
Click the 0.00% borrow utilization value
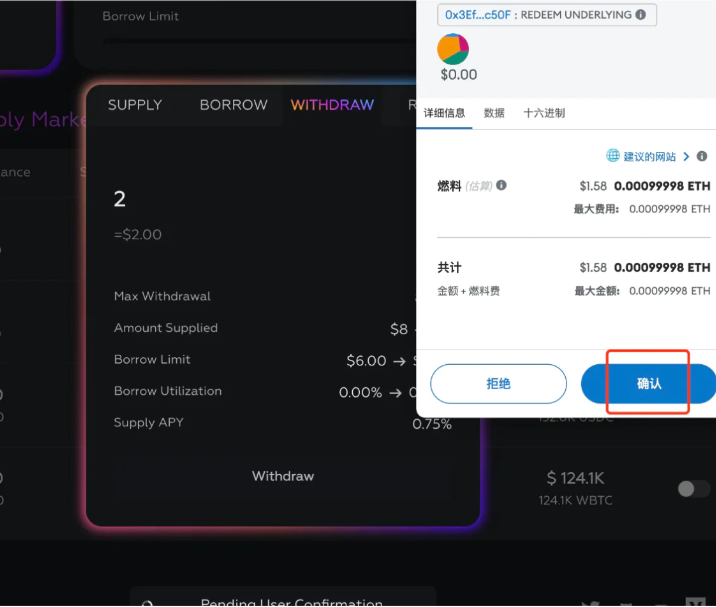click(x=360, y=392)
